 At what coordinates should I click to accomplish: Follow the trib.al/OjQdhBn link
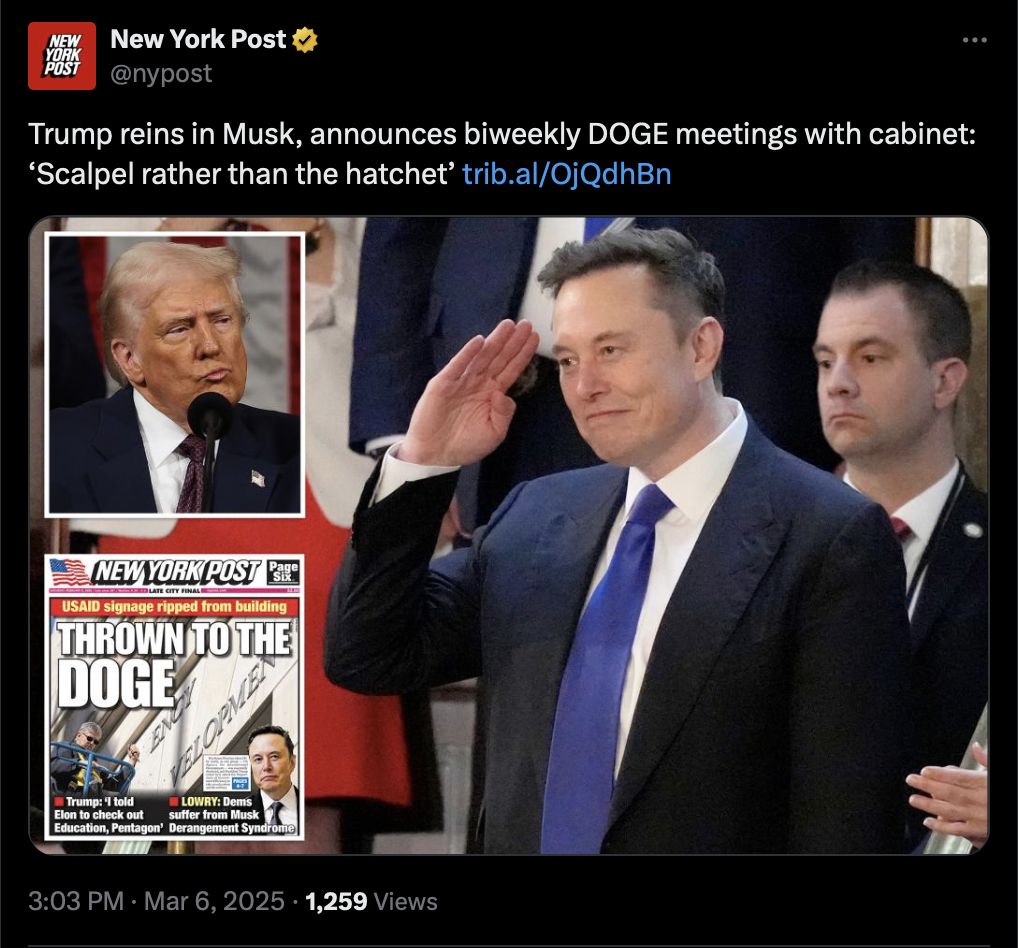tap(566, 174)
